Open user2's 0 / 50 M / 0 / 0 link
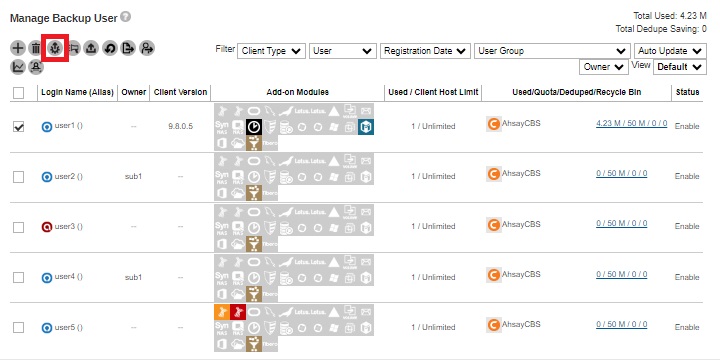The width and height of the screenshot is (720, 360). pyautogui.click(x=622, y=173)
